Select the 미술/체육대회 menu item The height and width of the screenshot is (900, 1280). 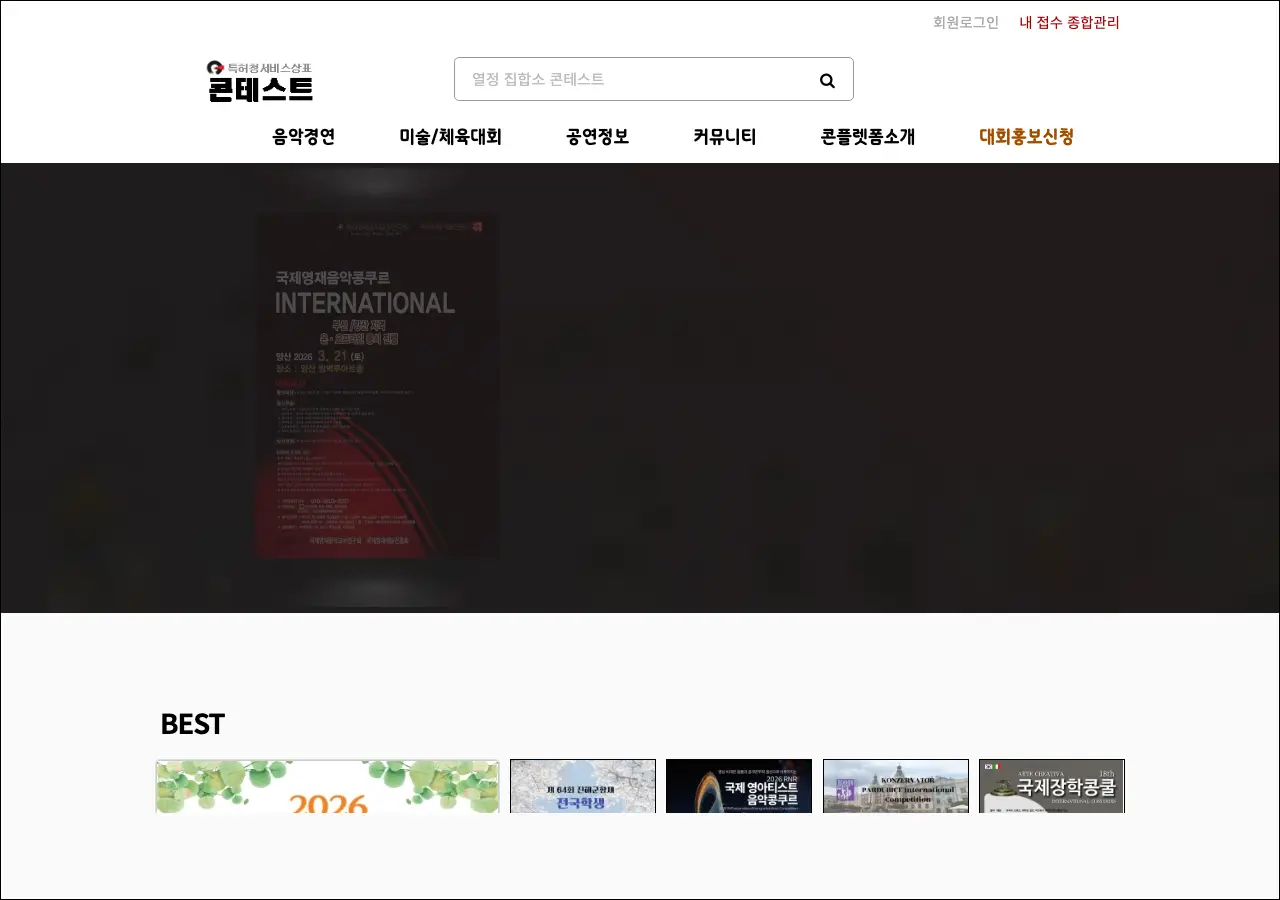pos(450,137)
